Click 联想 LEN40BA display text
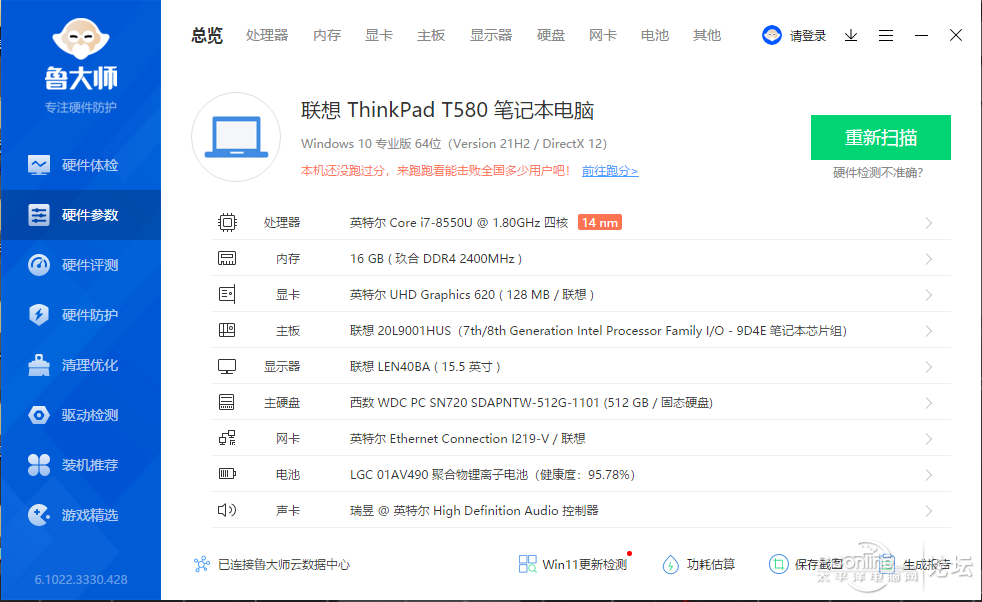Viewport: 982px width, 602px height. (425, 366)
